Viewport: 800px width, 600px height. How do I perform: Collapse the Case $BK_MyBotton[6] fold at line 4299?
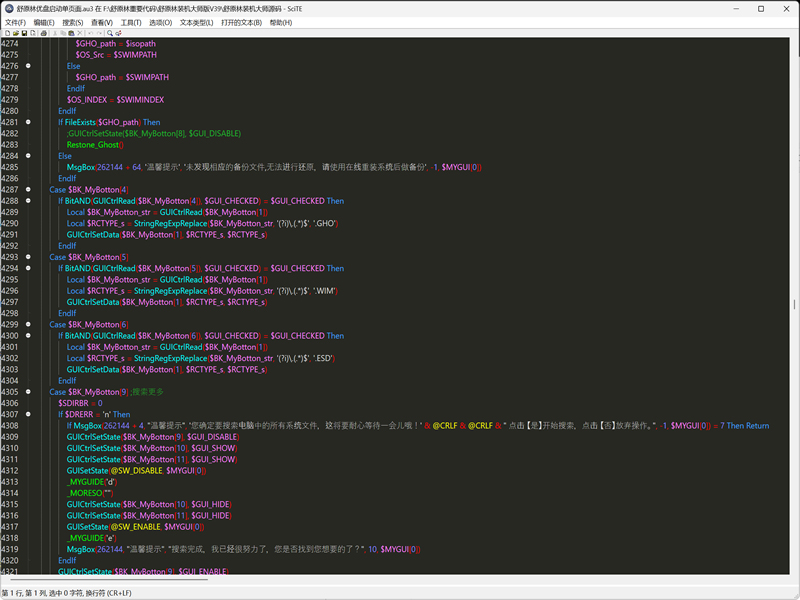click(x=28, y=324)
